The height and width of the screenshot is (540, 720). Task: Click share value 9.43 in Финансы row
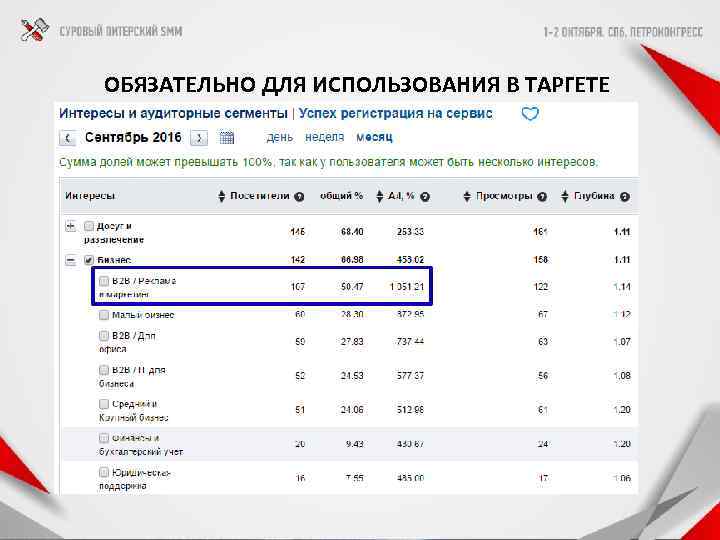(354, 444)
